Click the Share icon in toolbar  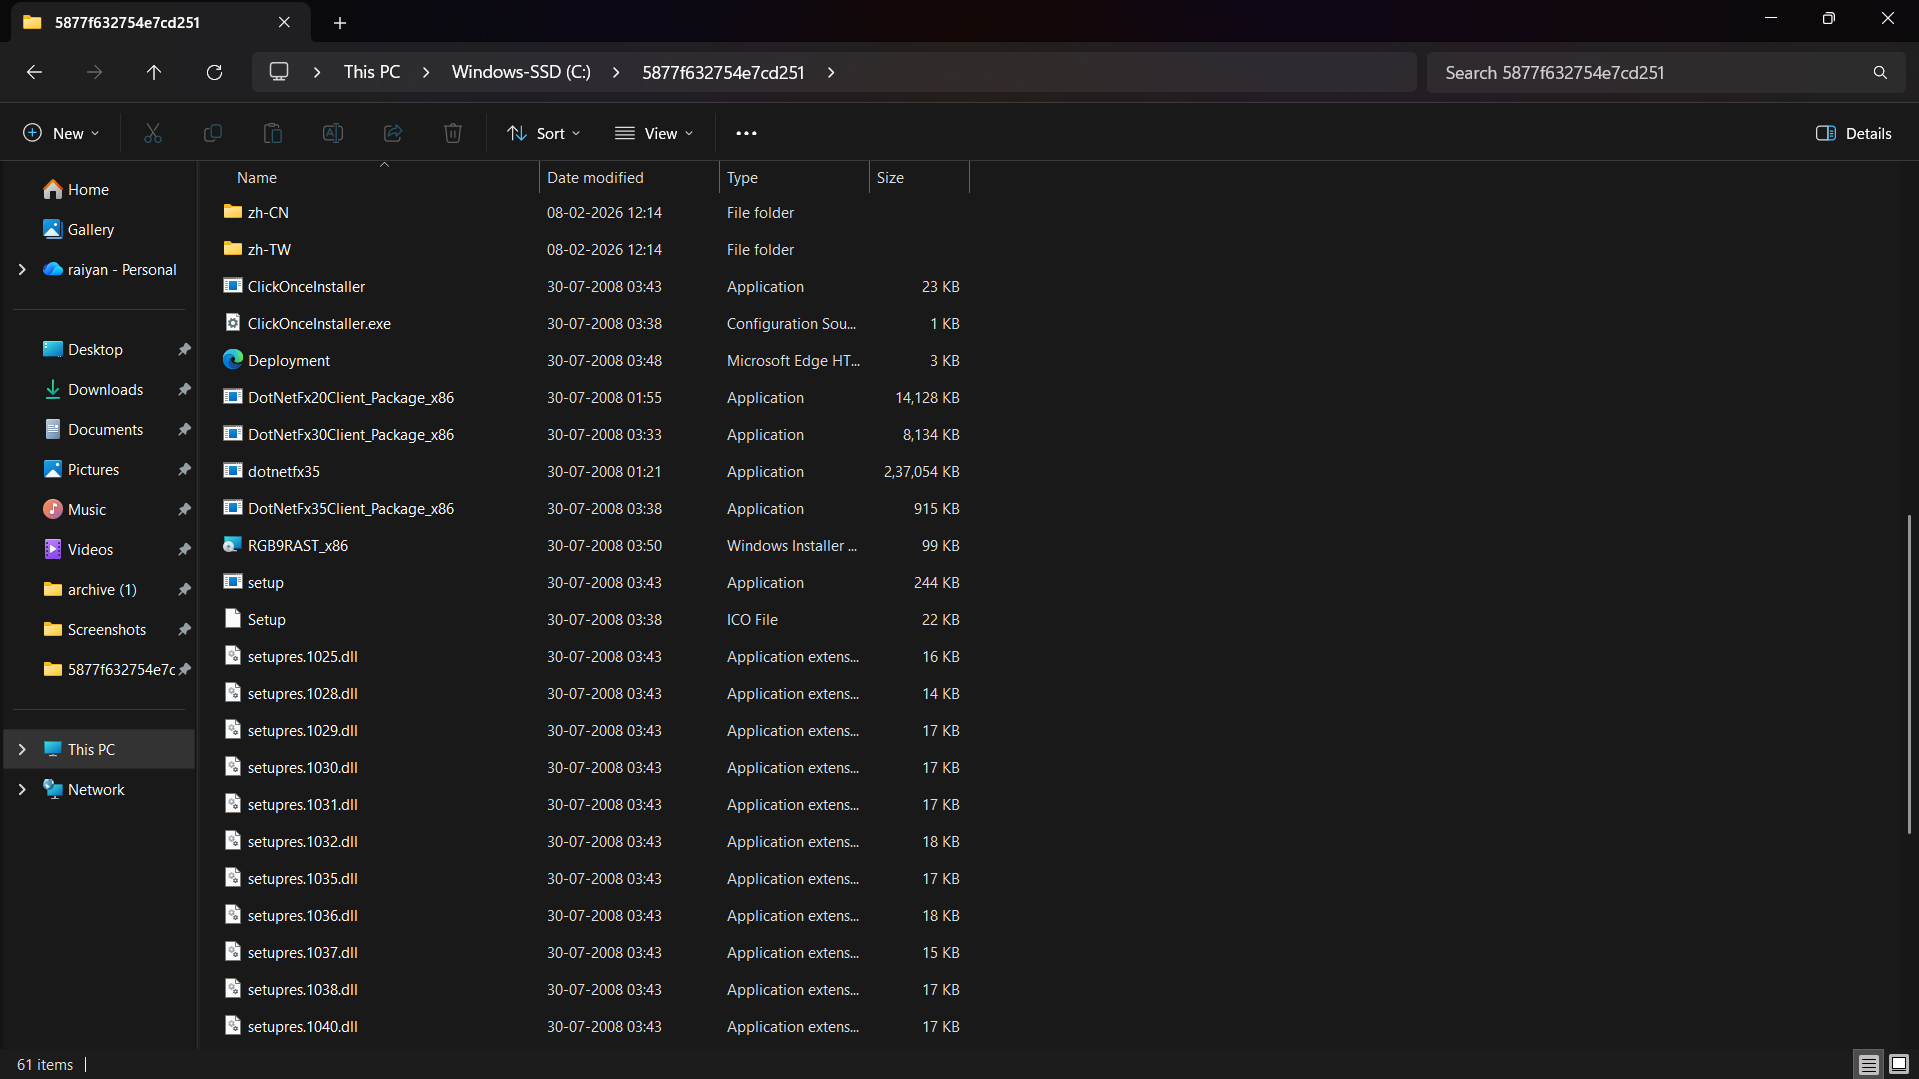[x=393, y=133]
